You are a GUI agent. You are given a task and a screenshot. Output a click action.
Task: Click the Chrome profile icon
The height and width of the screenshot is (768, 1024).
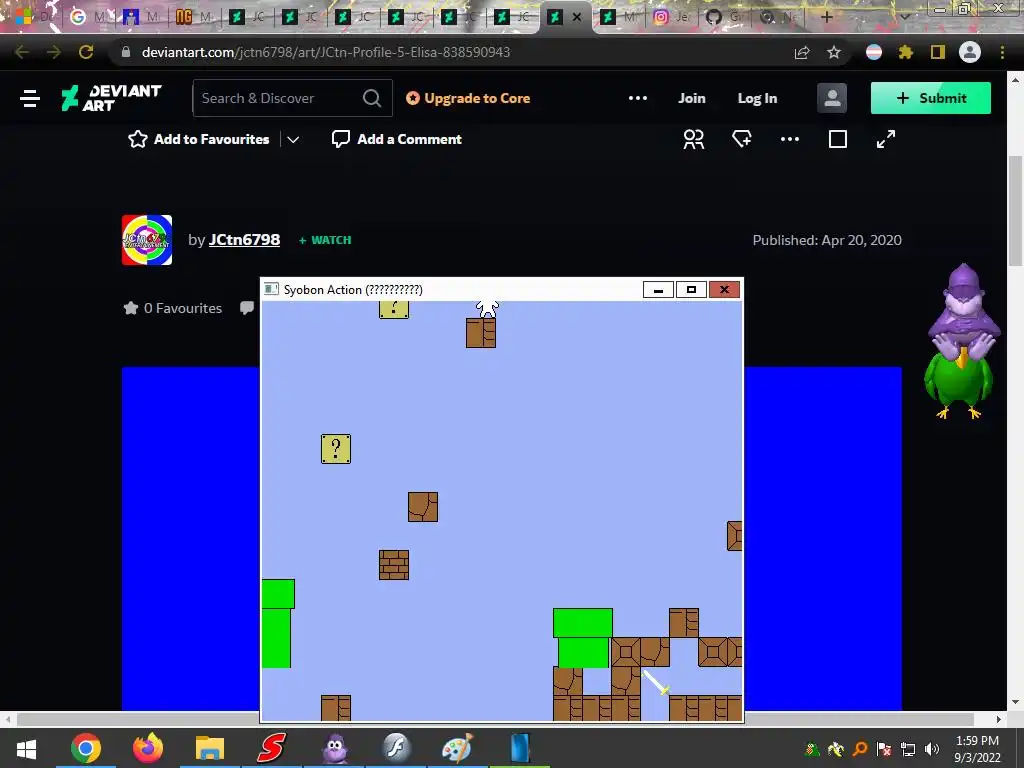970,52
